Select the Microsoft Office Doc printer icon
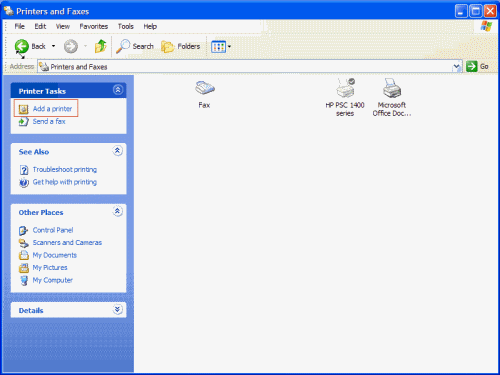 [392, 88]
